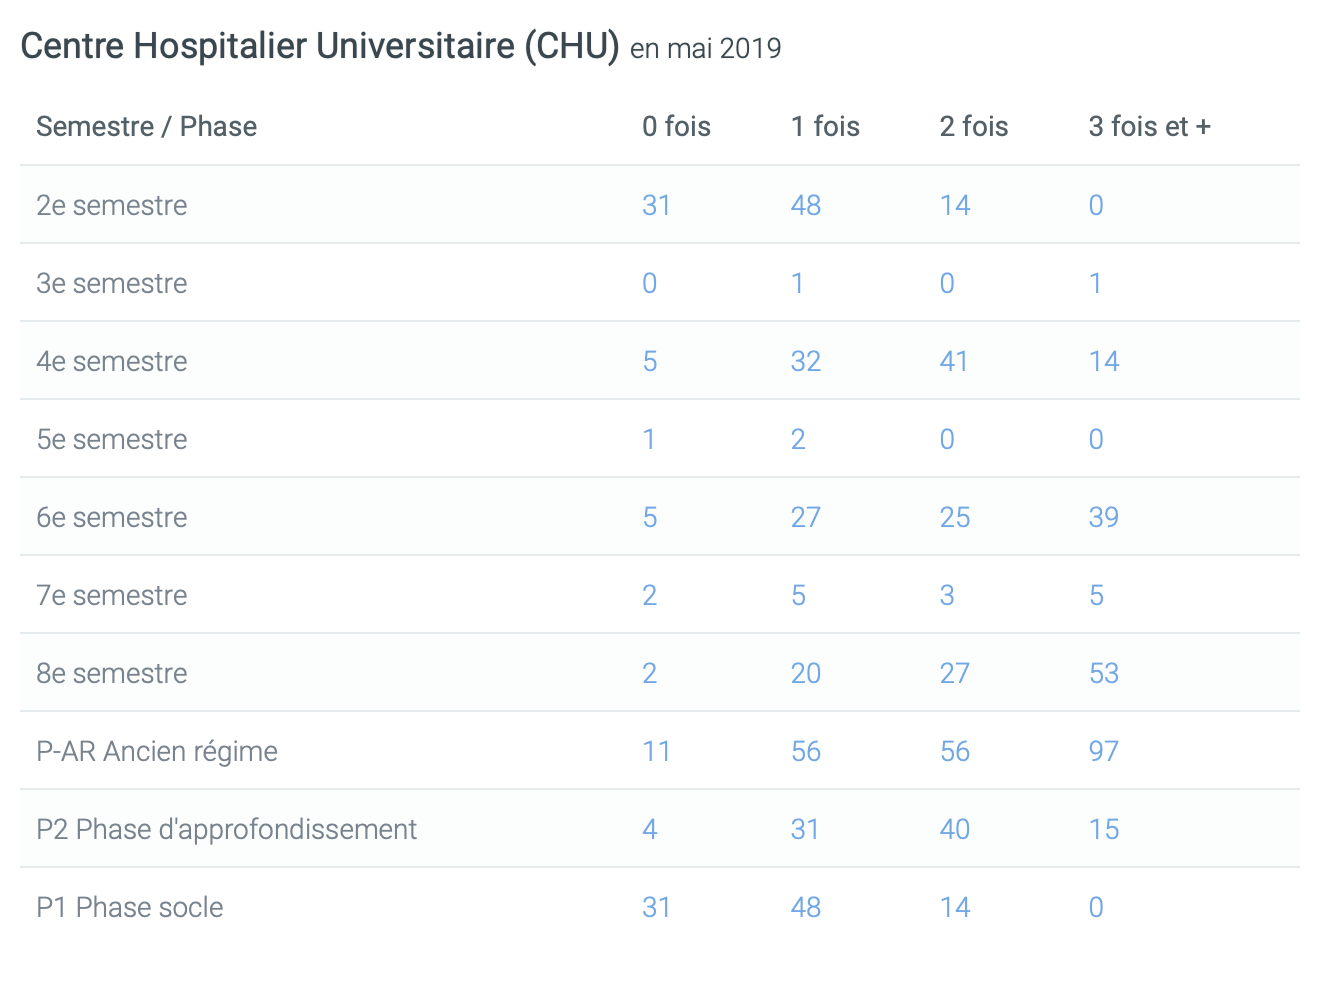Click the P-AR Ancien régime value 97
Image resolution: width=1334 pixels, height=1004 pixels.
click(1103, 751)
